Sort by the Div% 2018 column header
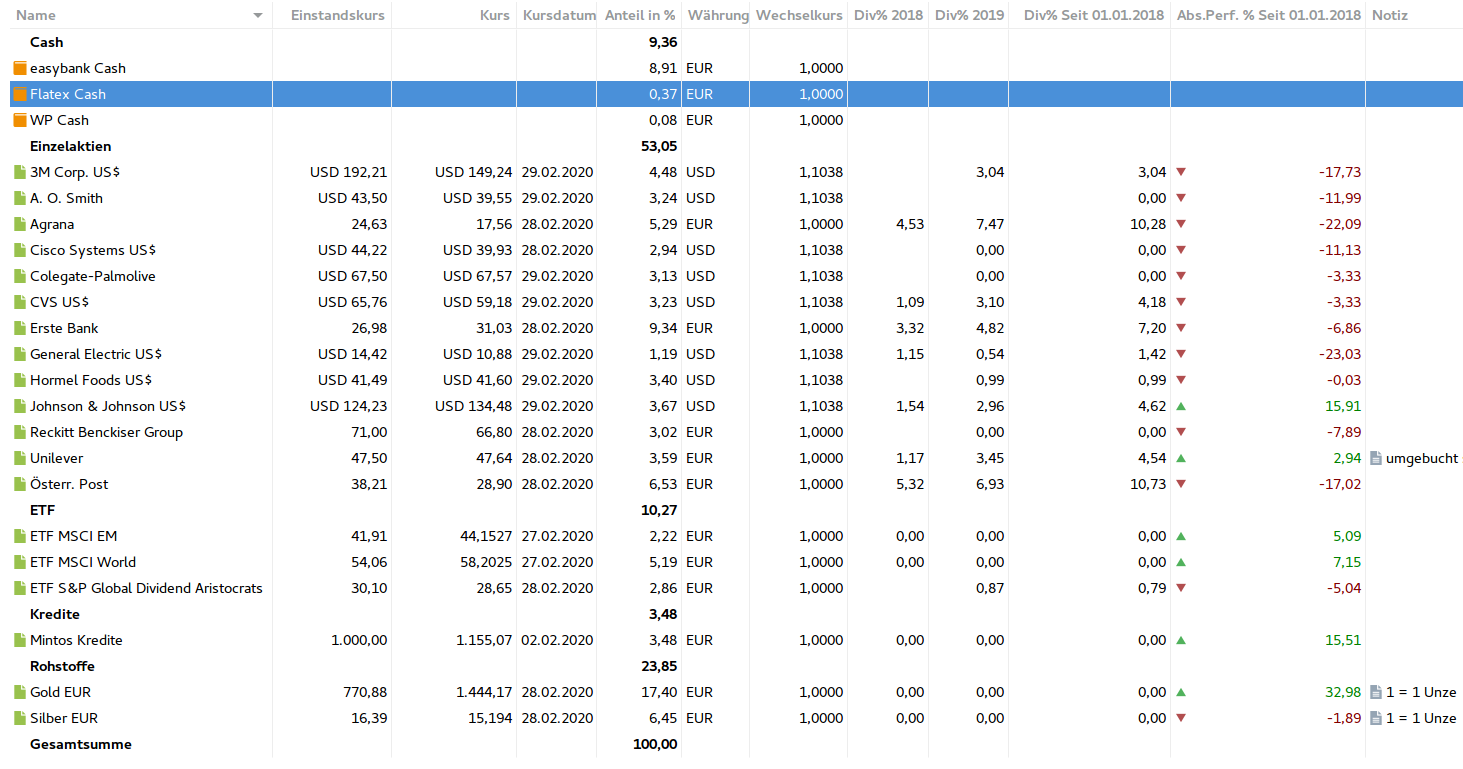Viewport: 1463px width, 769px height. tap(889, 15)
